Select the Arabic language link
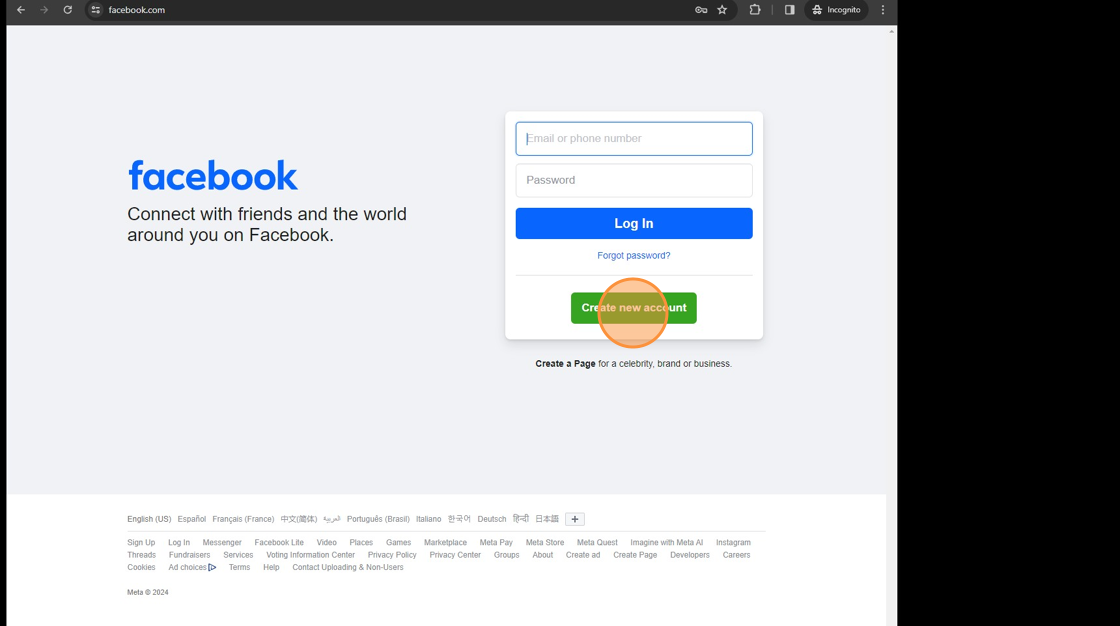This screenshot has width=1120, height=626. [x=331, y=520]
